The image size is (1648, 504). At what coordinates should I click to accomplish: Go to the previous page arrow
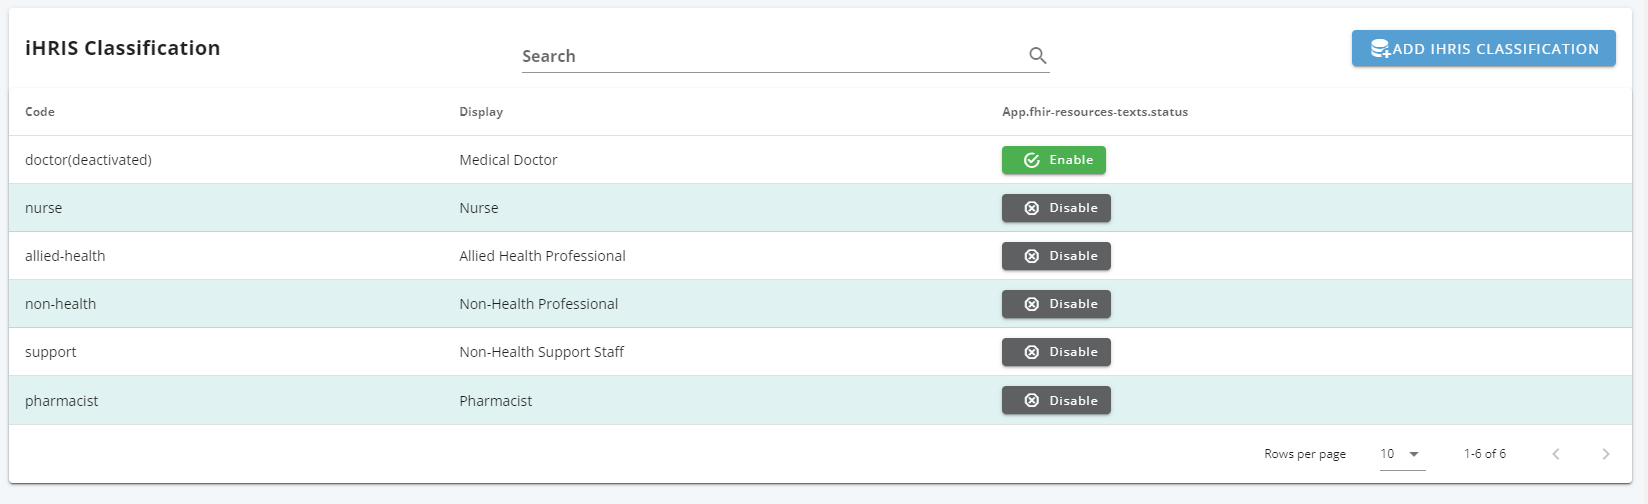pyautogui.click(x=1556, y=454)
